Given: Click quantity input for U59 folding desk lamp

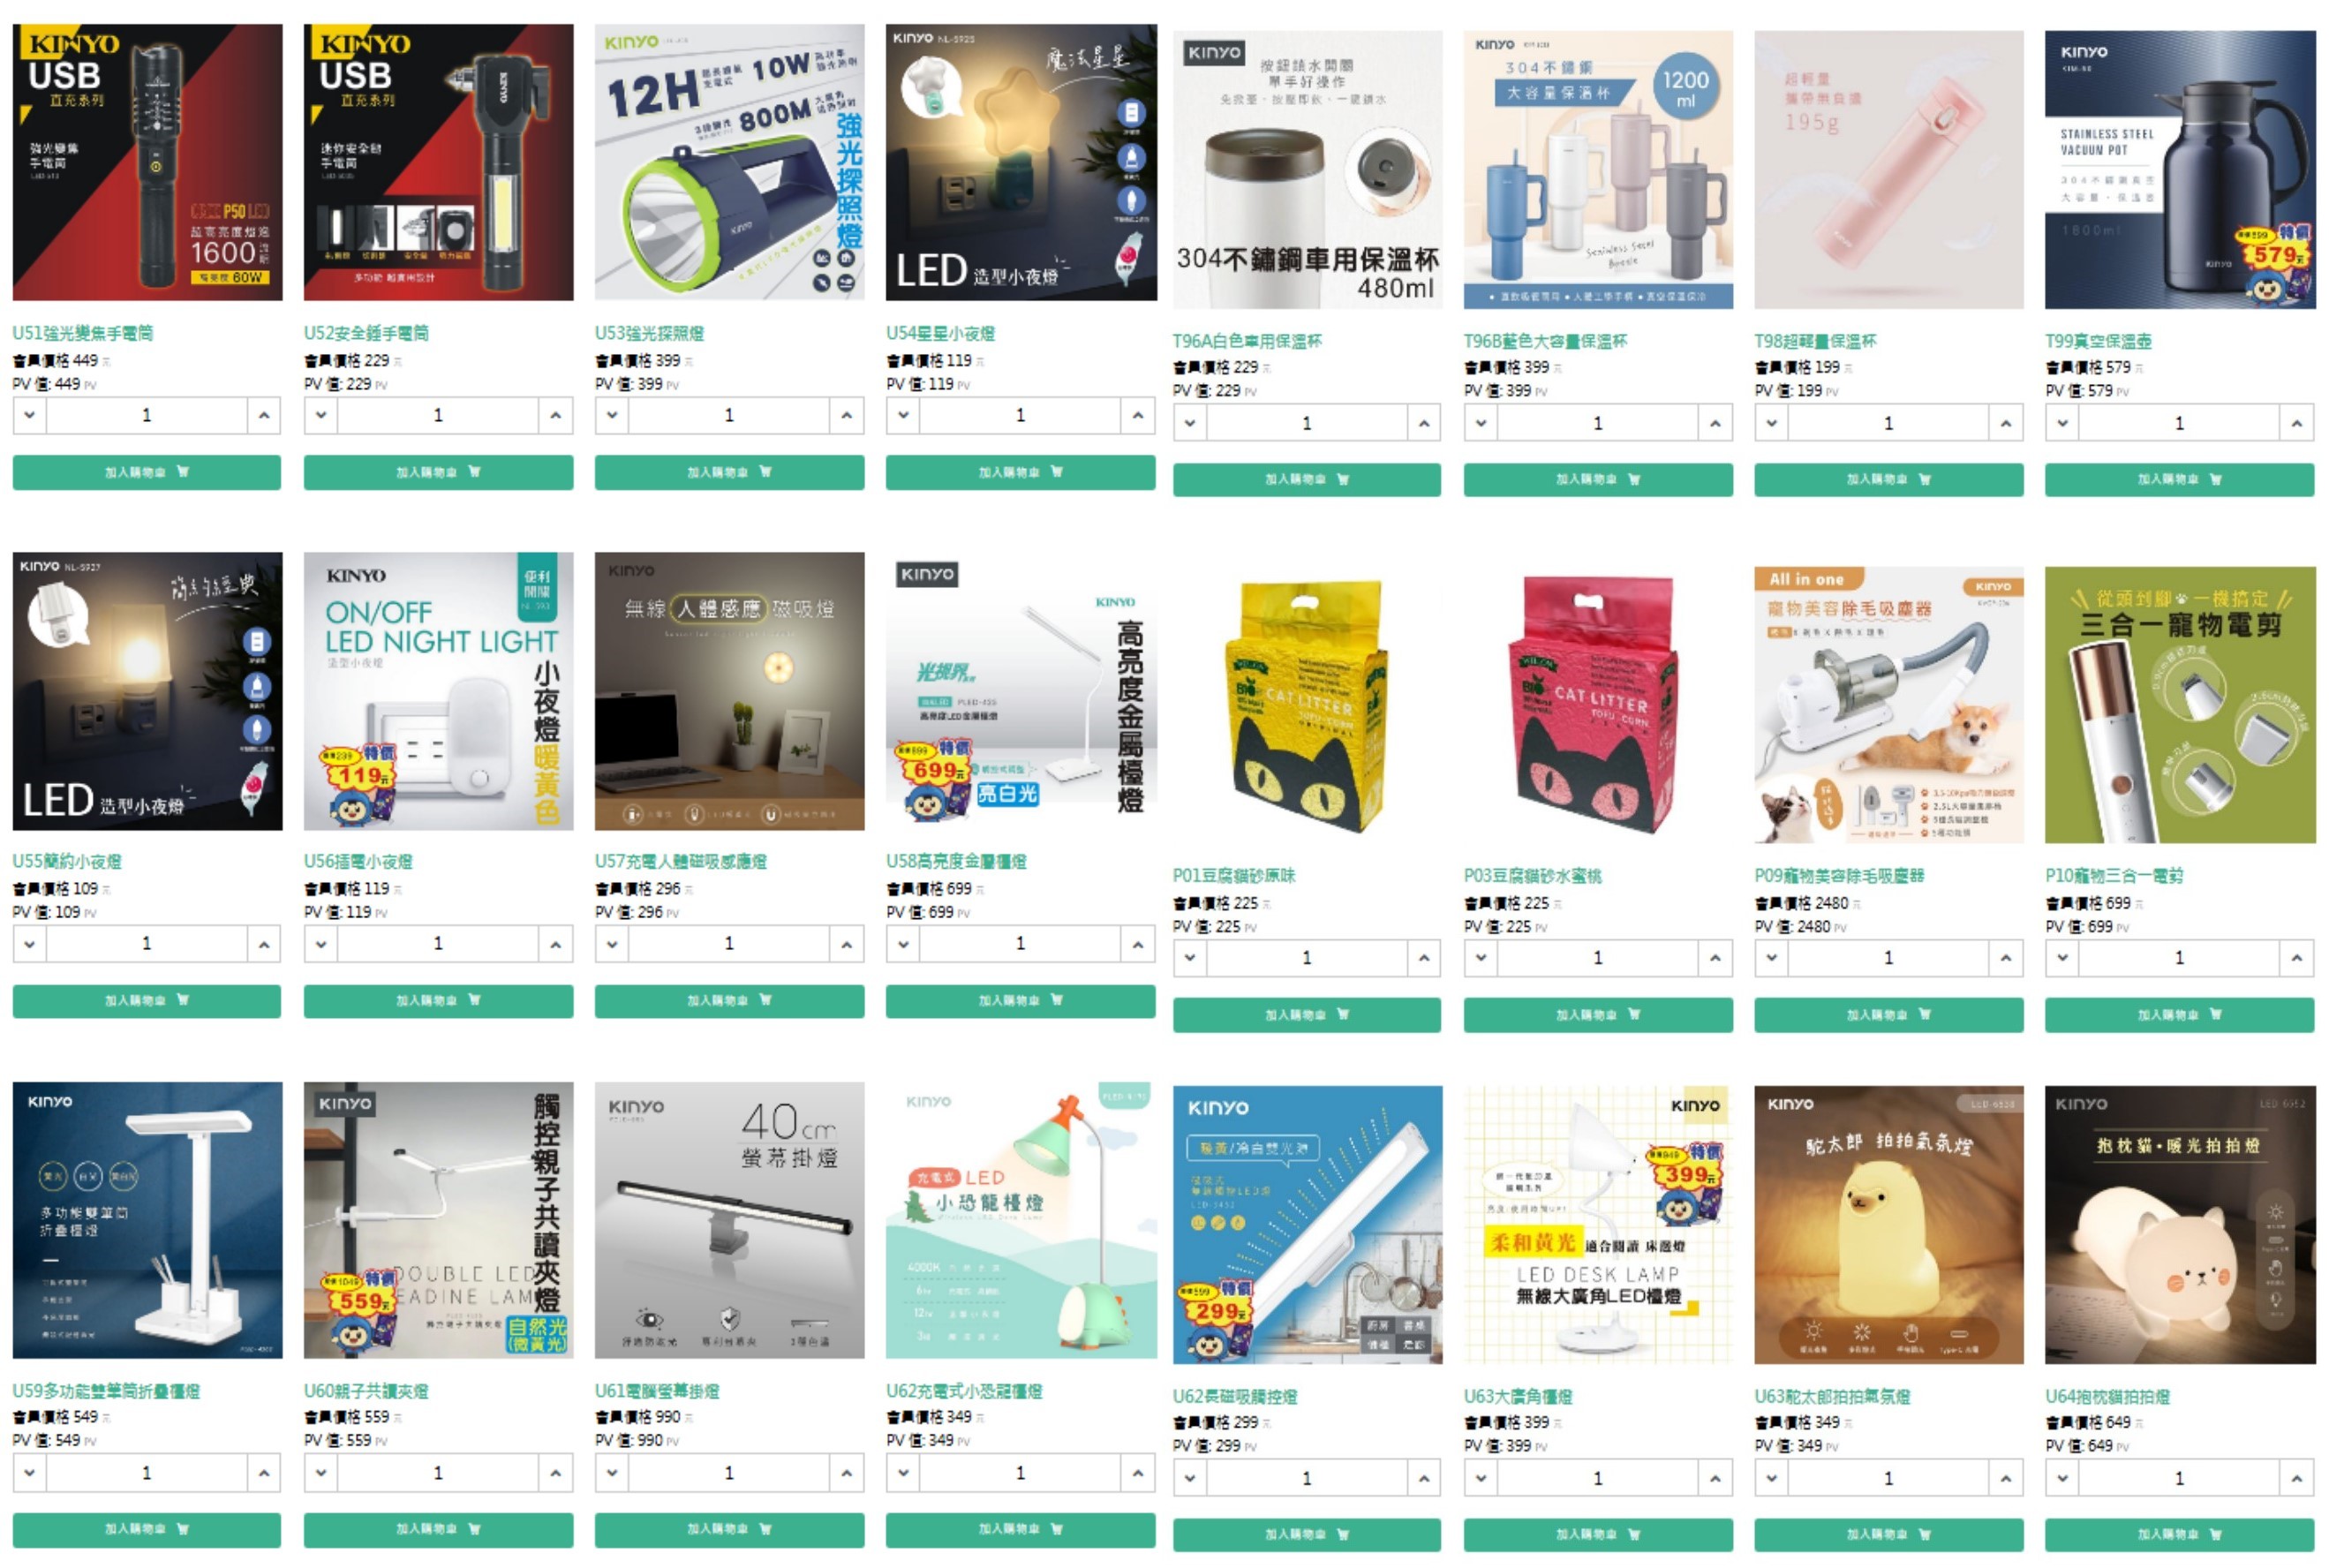Looking at the screenshot, I should click(147, 1473).
